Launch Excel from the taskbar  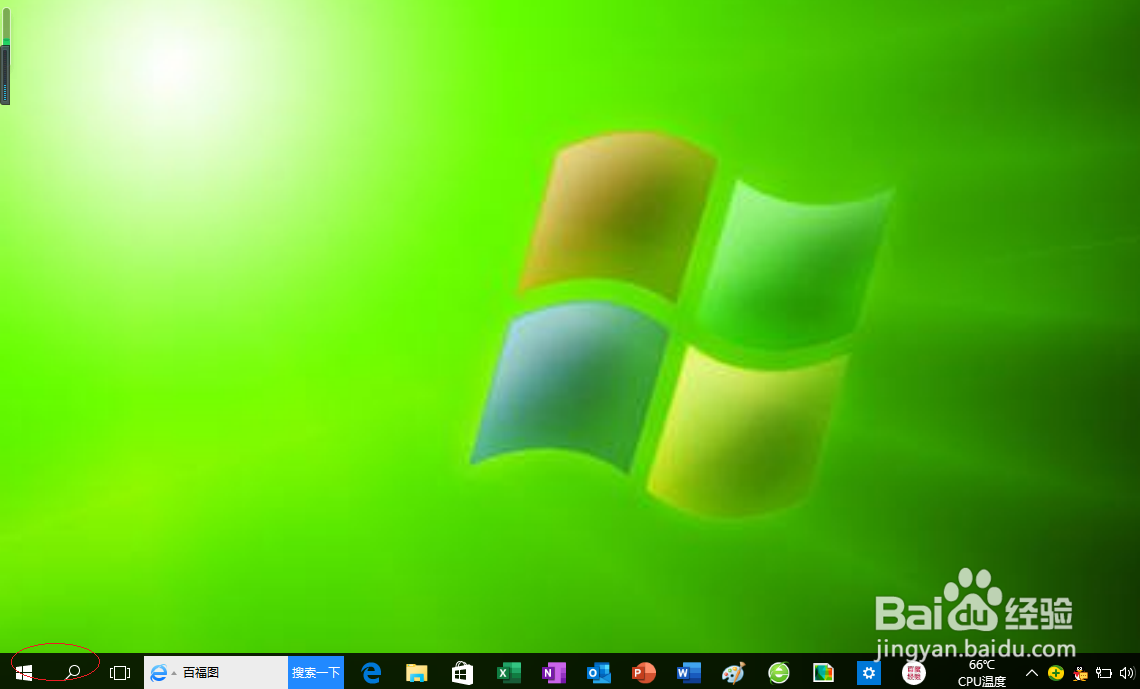click(508, 673)
